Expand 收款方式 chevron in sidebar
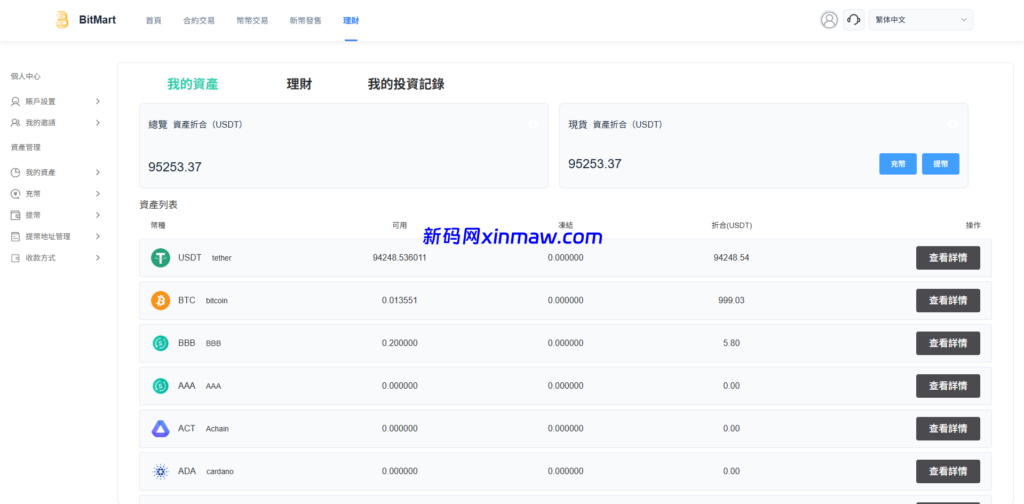Screen dimensions: 1024x504 (x=97, y=258)
